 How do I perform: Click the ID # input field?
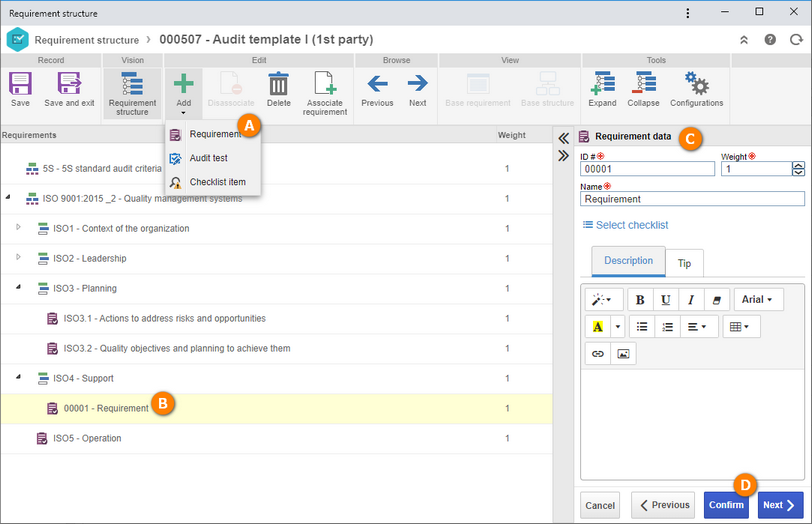point(647,169)
